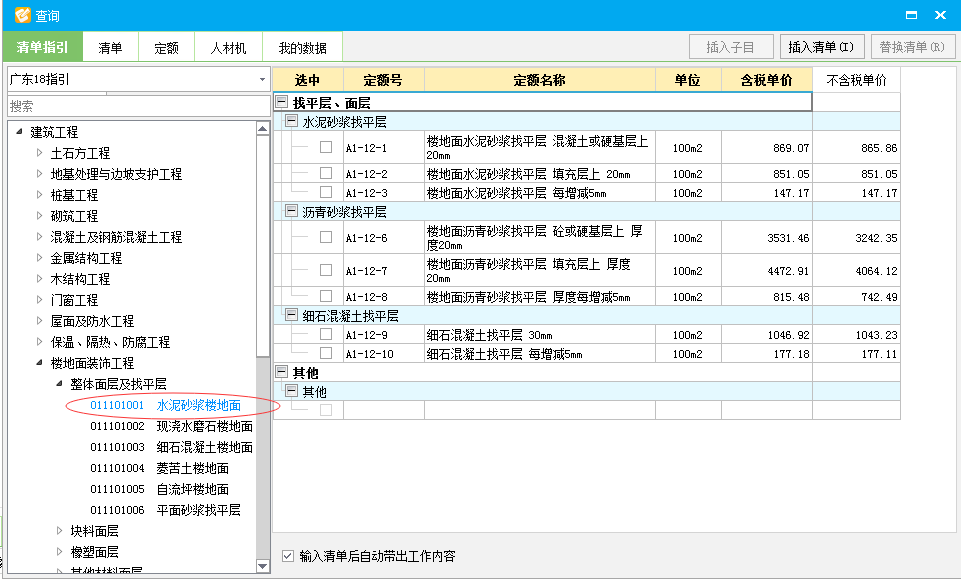Expand the 橡塑面层 node

tap(59, 551)
